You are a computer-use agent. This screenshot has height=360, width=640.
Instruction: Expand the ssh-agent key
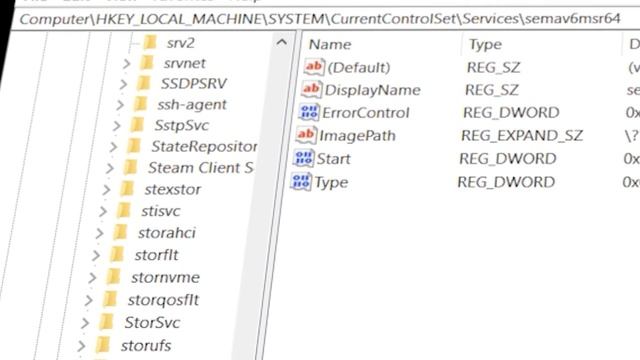click(120, 104)
